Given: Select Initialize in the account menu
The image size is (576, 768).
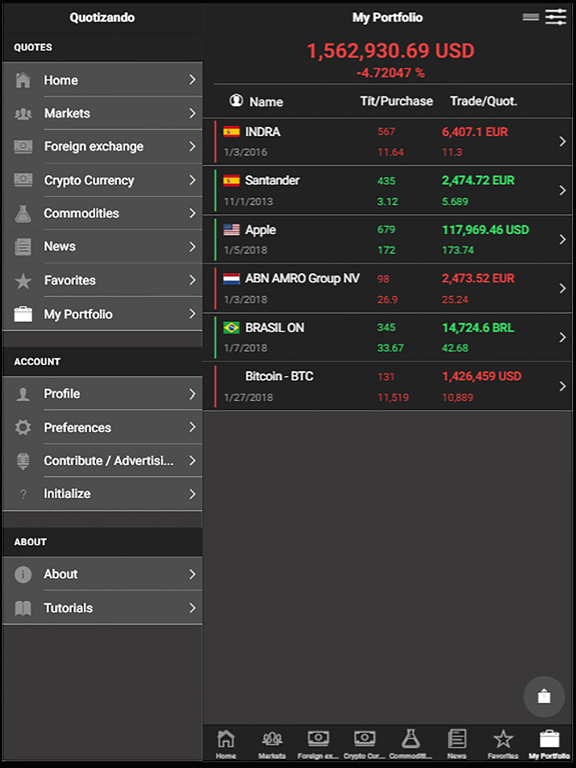Looking at the screenshot, I should coord(102,494).
